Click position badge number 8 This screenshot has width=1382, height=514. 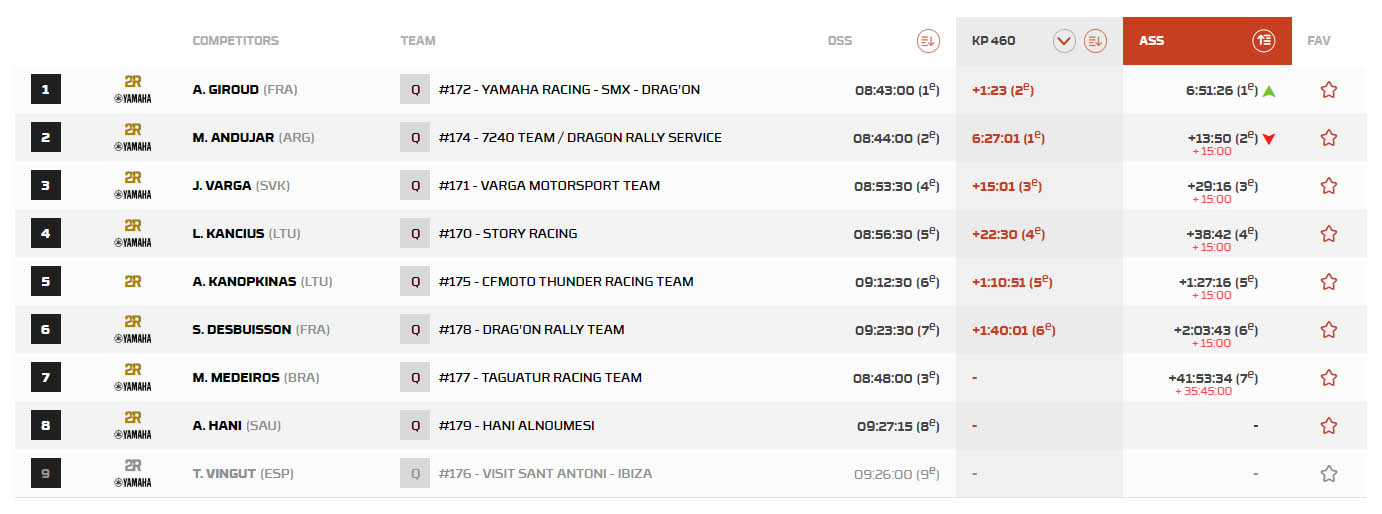45,426
